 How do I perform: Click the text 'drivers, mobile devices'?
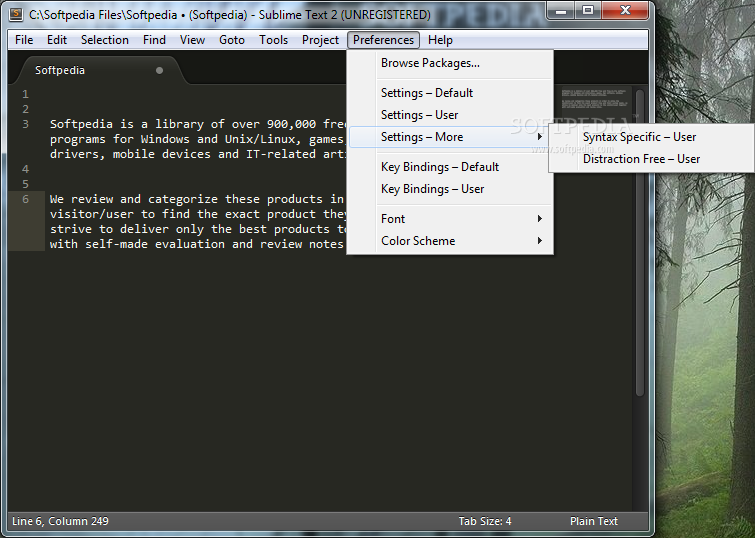(130, 154)
